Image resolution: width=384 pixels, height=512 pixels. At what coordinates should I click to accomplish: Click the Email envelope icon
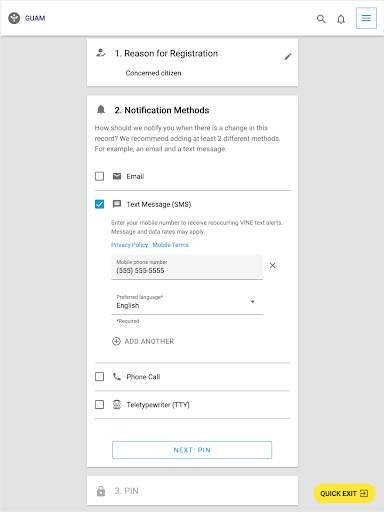pyautogui.click(x=117, y=176)
